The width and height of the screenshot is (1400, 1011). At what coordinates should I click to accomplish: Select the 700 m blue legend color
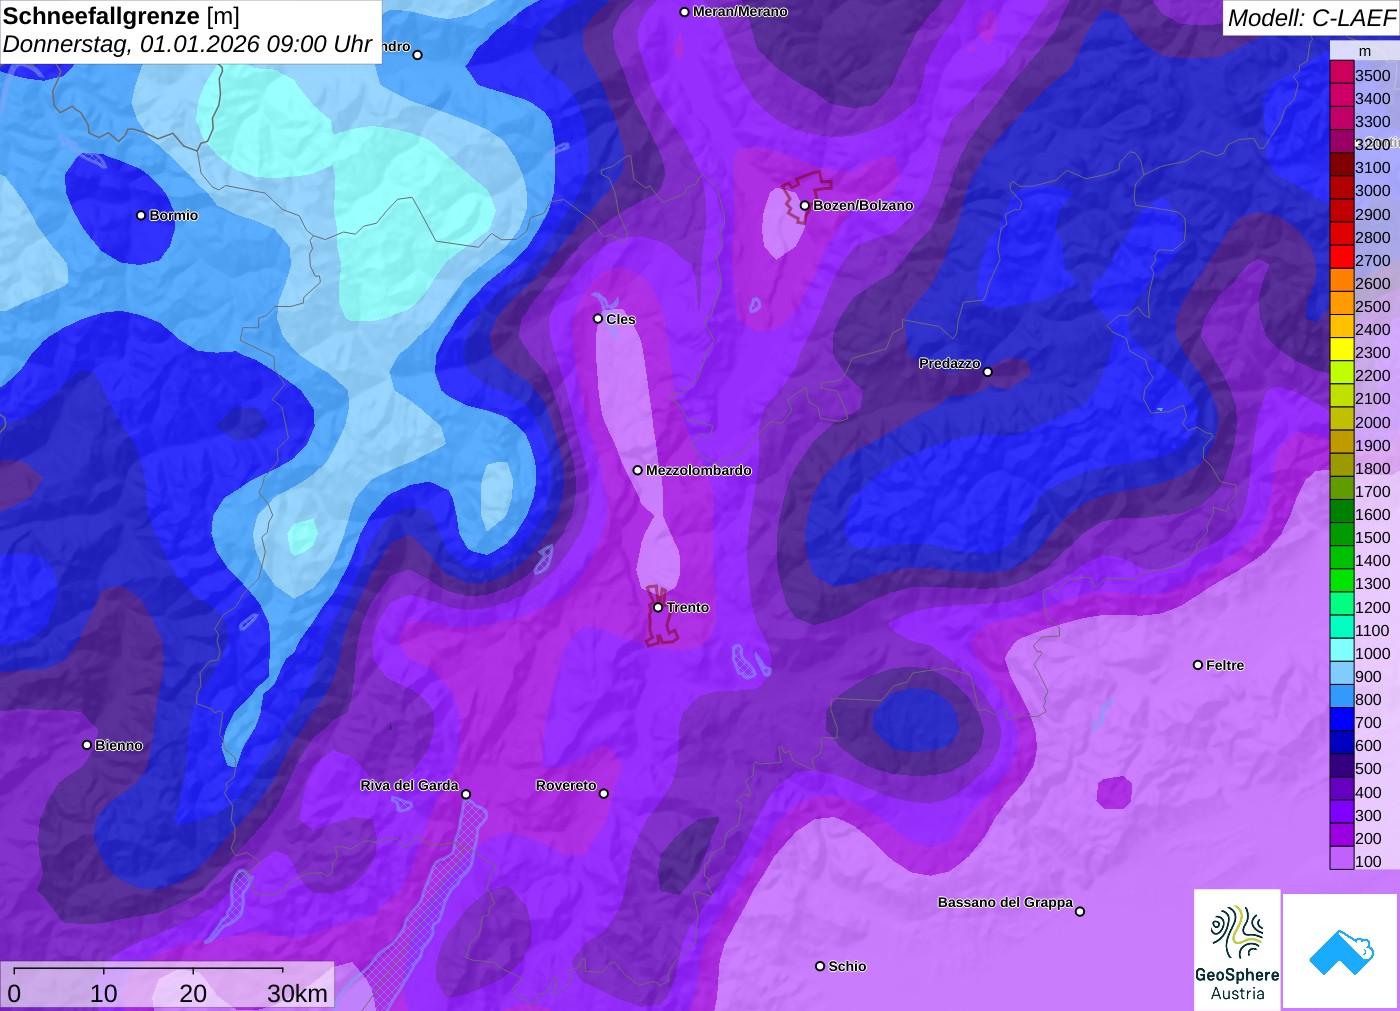click(1342, 720)
